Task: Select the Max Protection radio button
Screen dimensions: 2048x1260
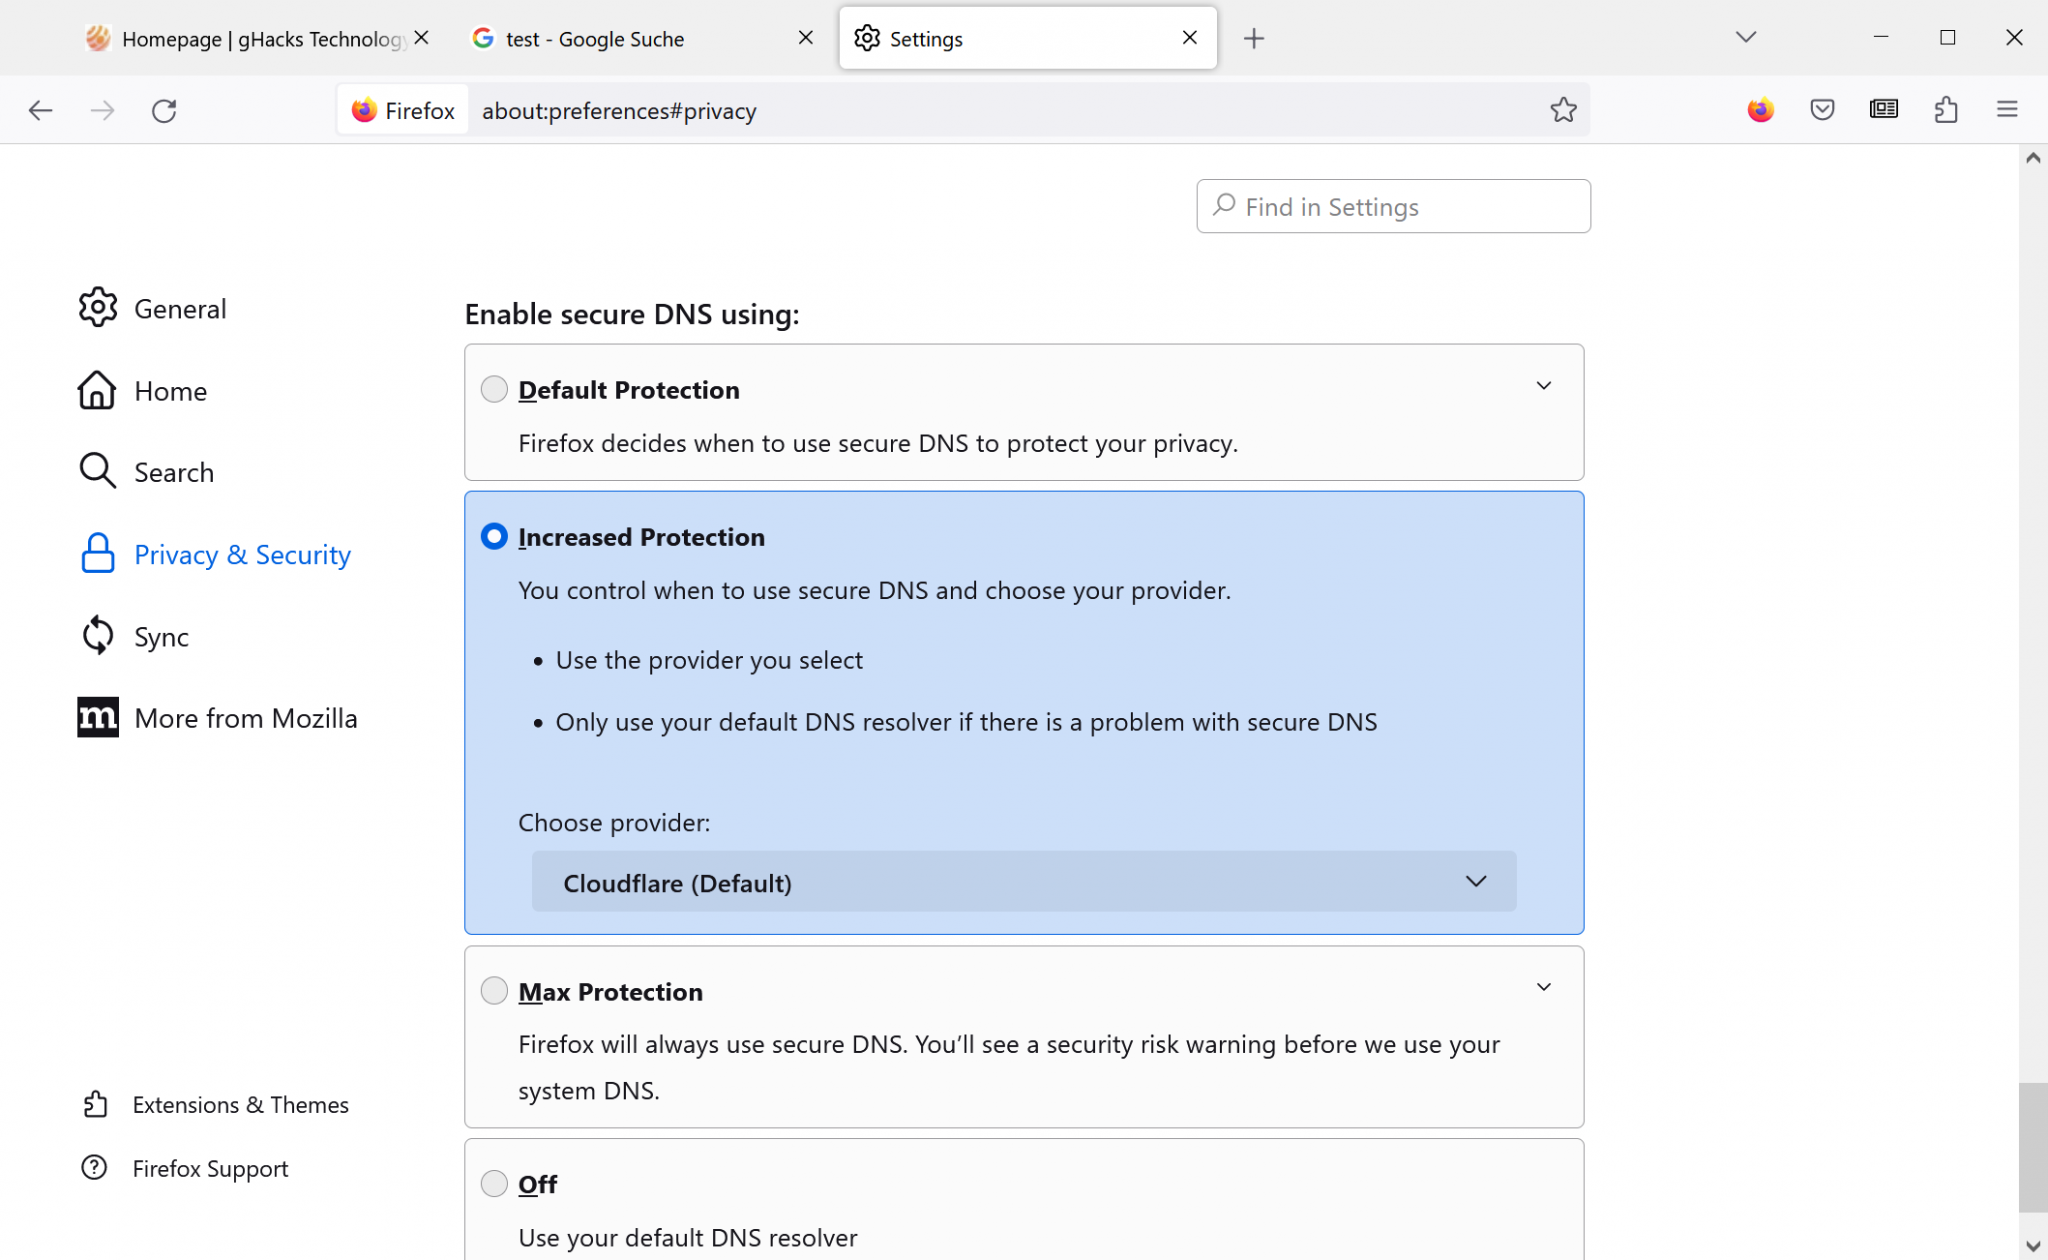Action: [494, 991]
